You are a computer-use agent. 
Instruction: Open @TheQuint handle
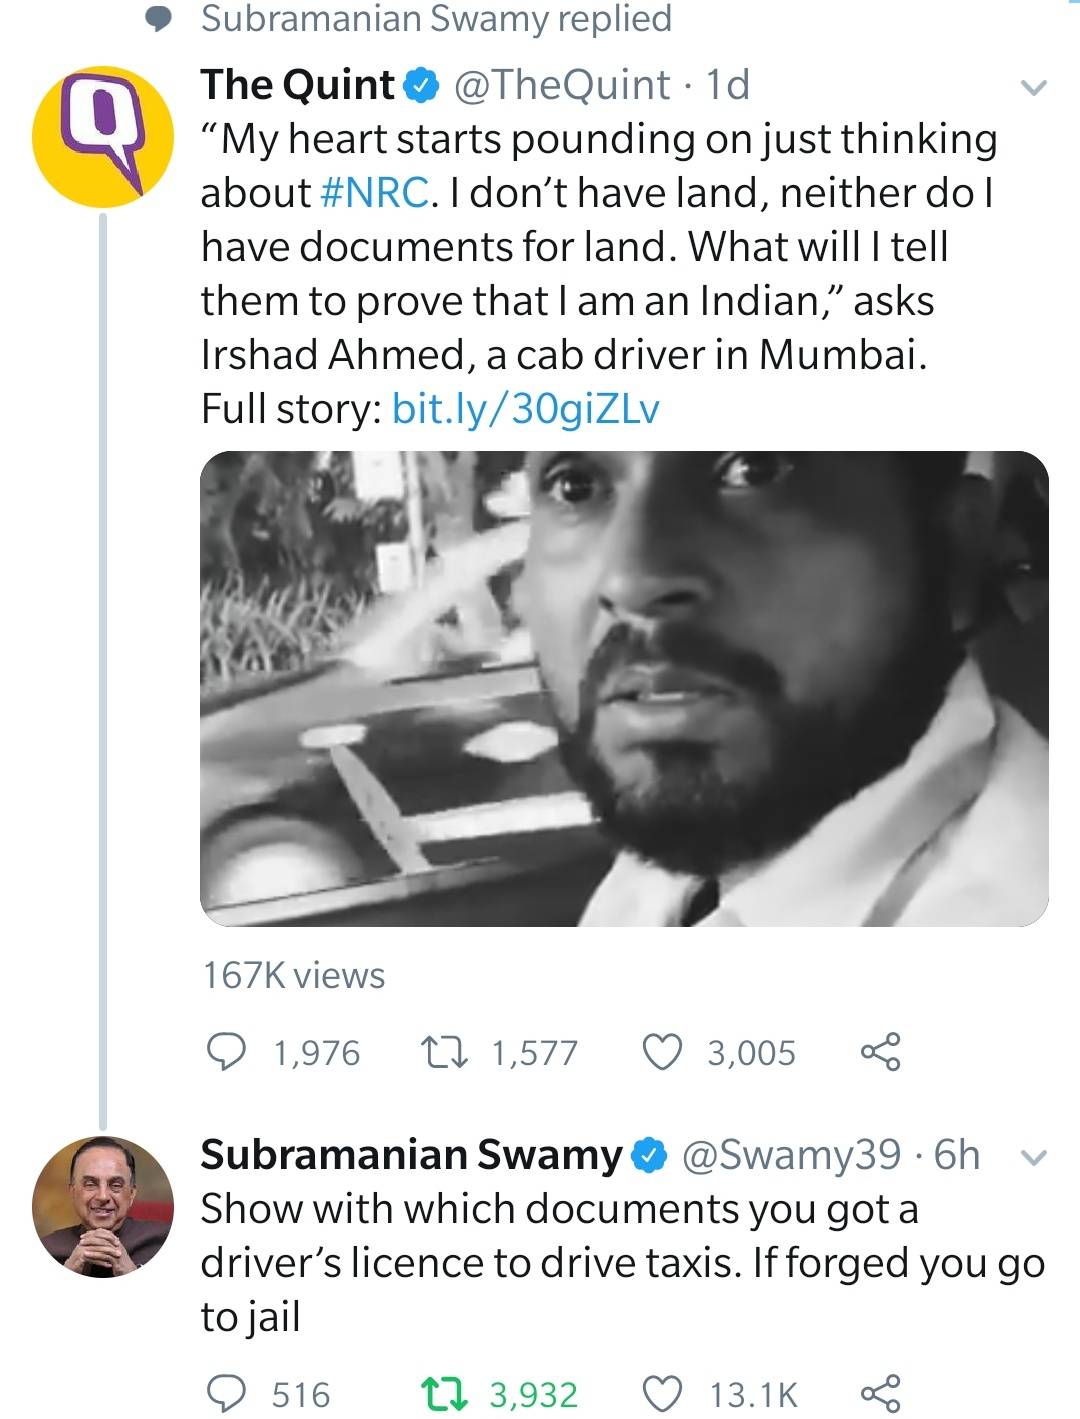tap(562, 85)
